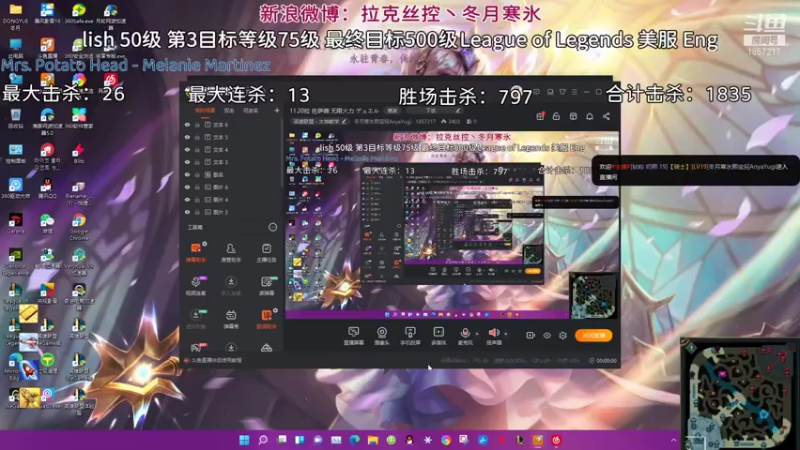Open the 弹幕秀 tool

231,319
